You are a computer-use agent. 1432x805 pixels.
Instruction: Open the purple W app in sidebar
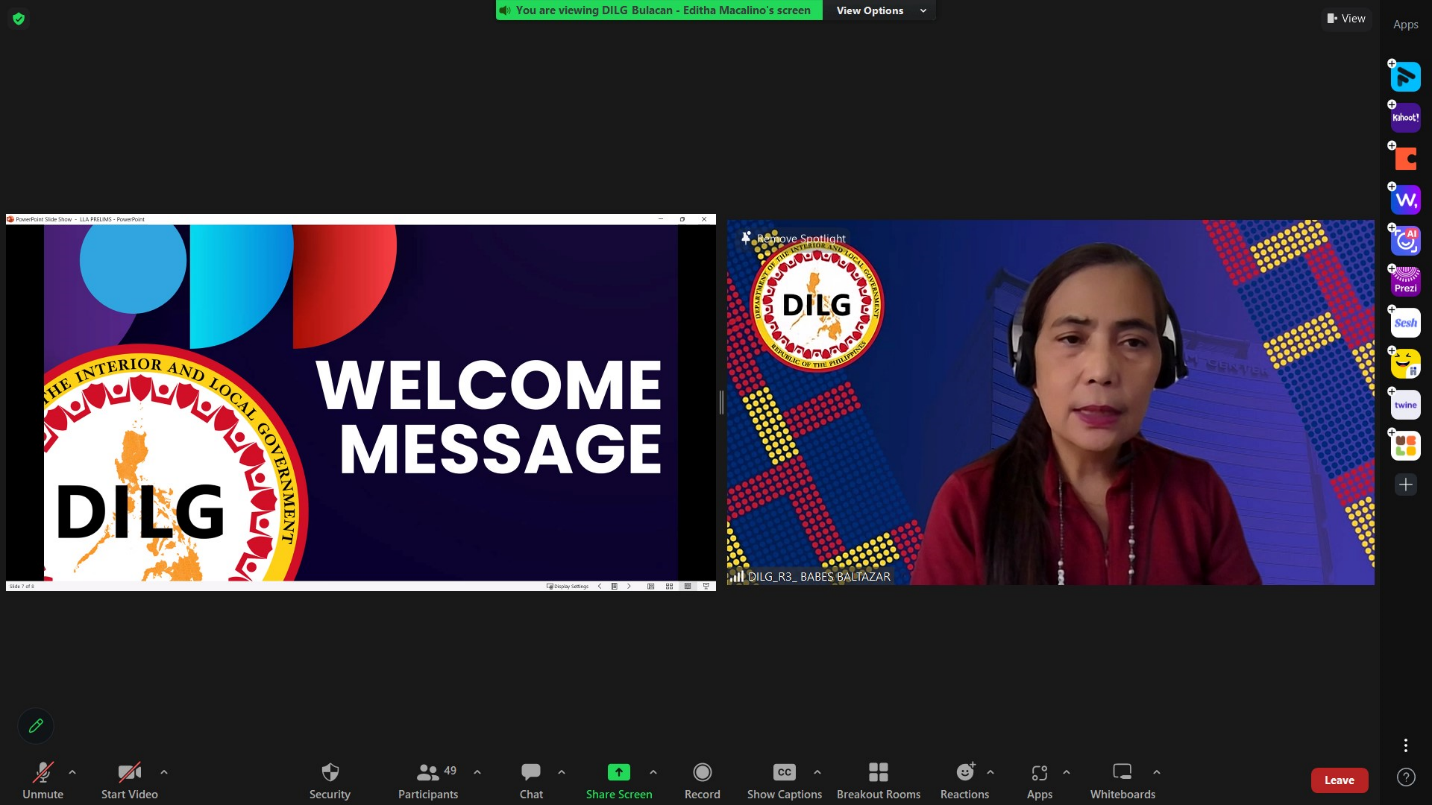coord(1406,200)
